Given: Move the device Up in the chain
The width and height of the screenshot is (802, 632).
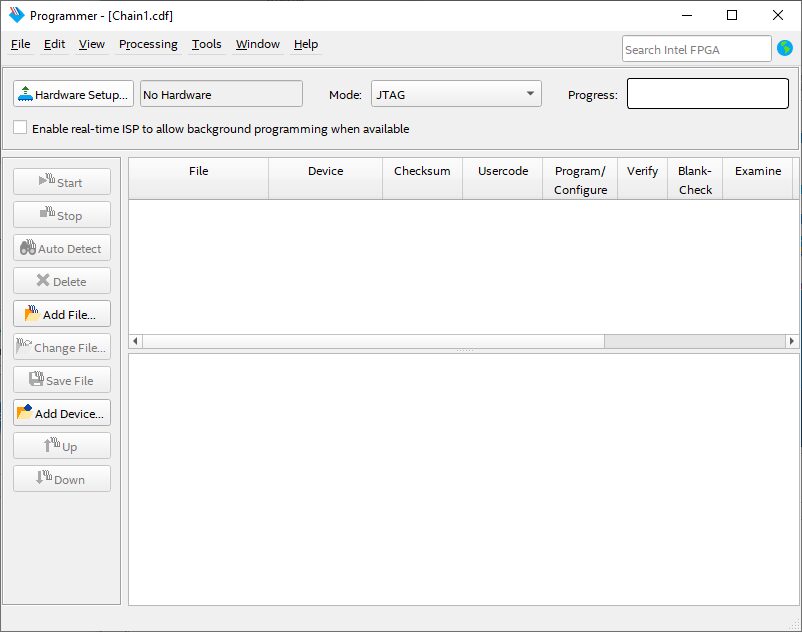Looking at the screenshot, I should pyautogui.click(x=62, y=446).
